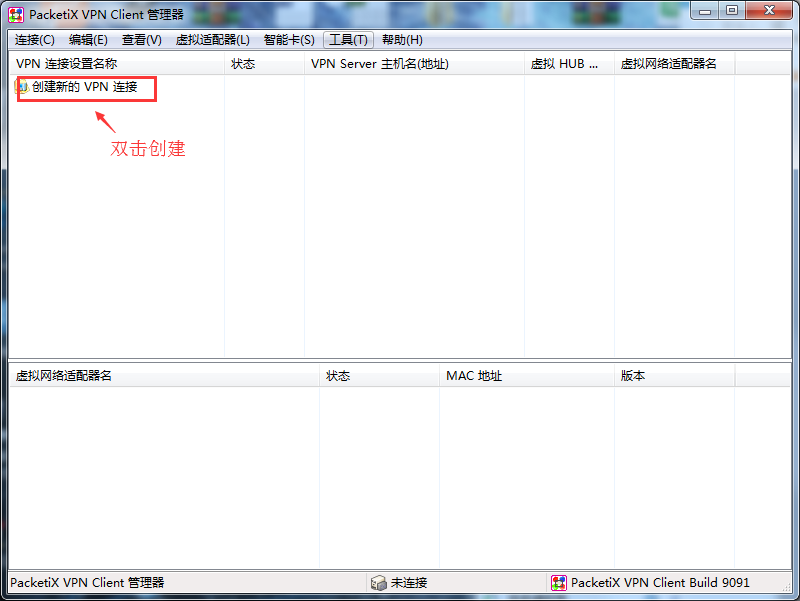Open the 虚拟适配器(L) menu
Viewport: 800px width, 601px height.
[x=213, y=40]
